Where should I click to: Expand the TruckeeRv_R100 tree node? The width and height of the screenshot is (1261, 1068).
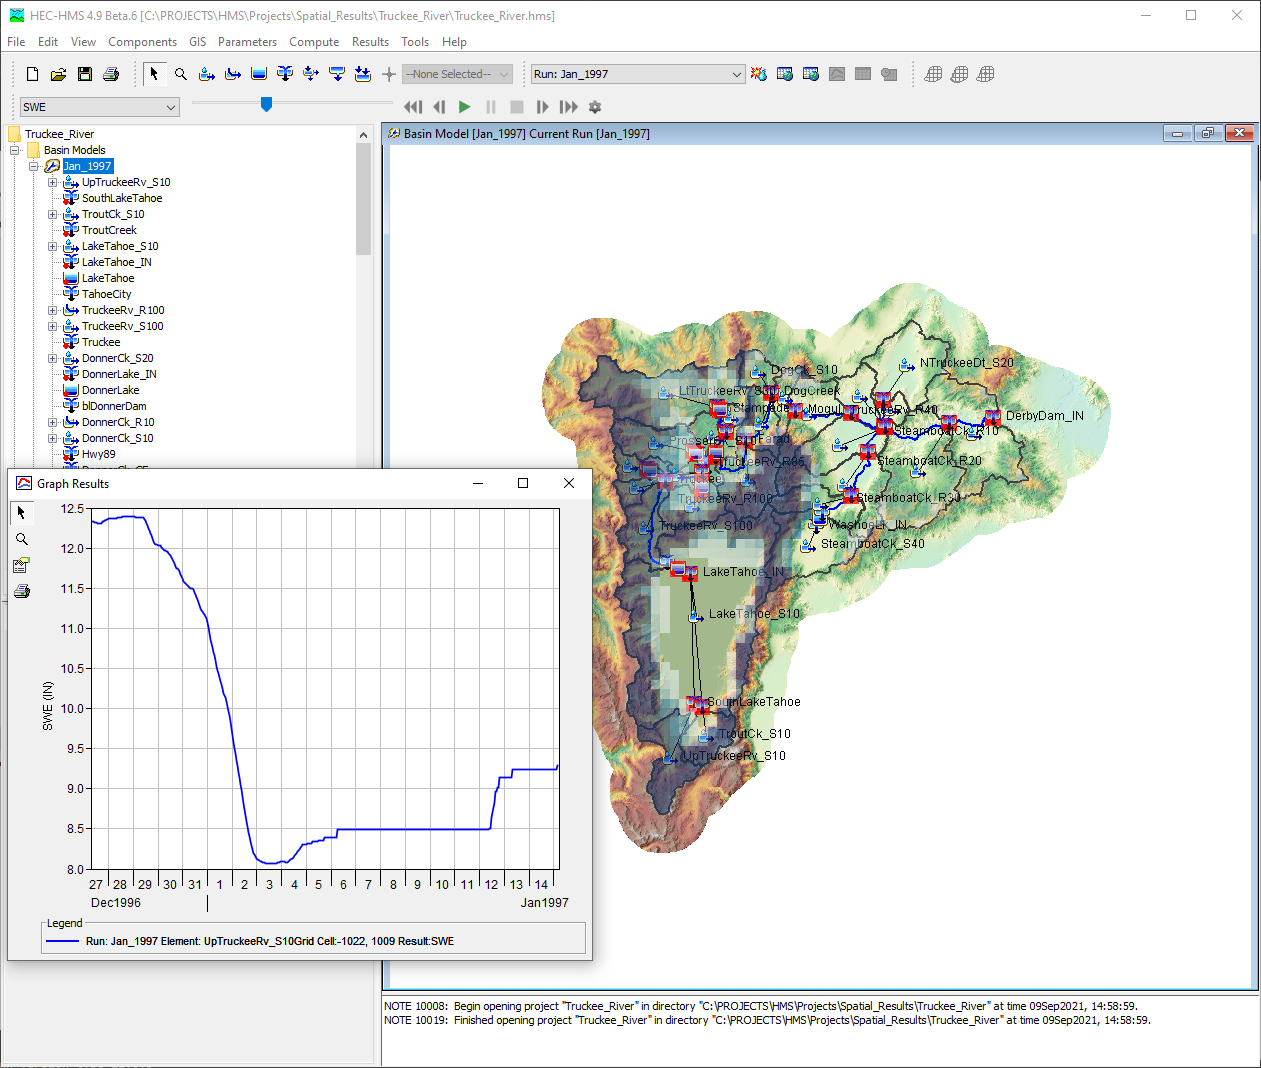point(52,310)
